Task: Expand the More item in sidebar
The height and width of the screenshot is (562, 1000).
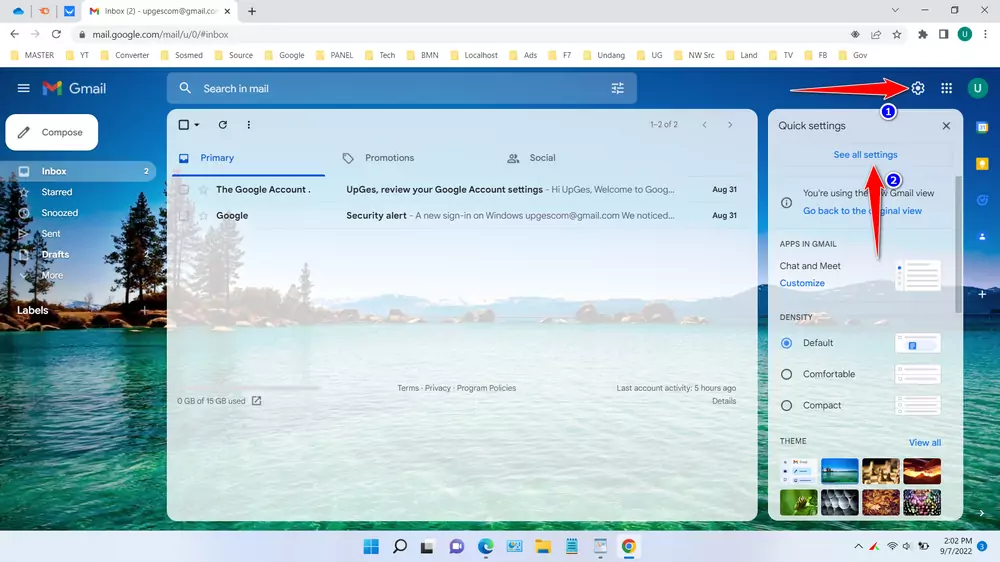Action: point(52,275)
